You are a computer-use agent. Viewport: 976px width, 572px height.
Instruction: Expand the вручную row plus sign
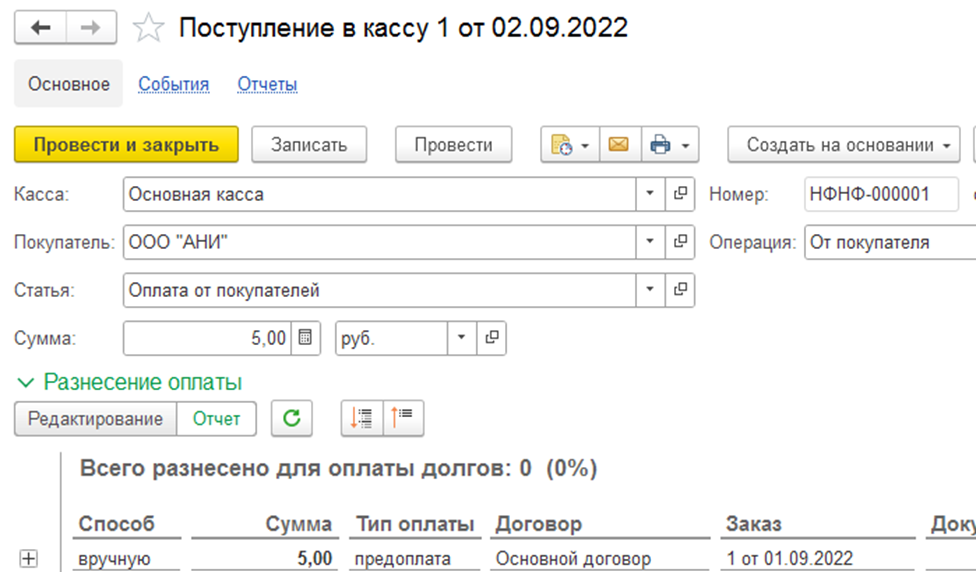pos(29,558)
